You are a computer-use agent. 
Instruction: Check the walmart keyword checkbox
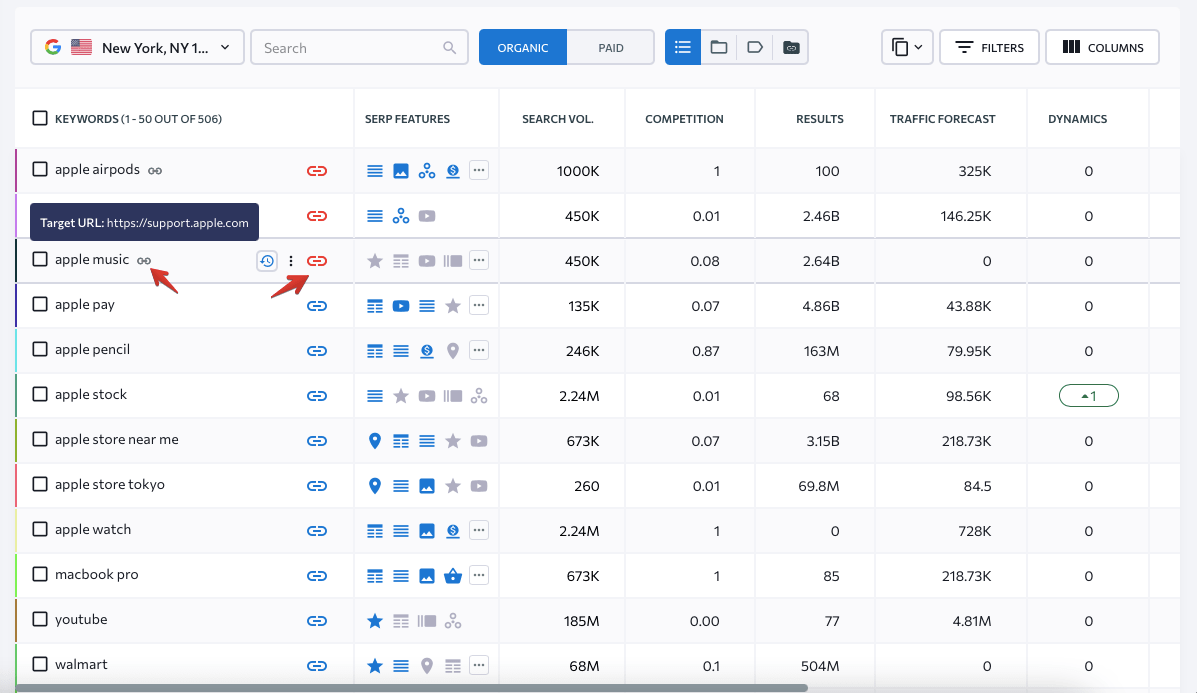tap(40, 665)
